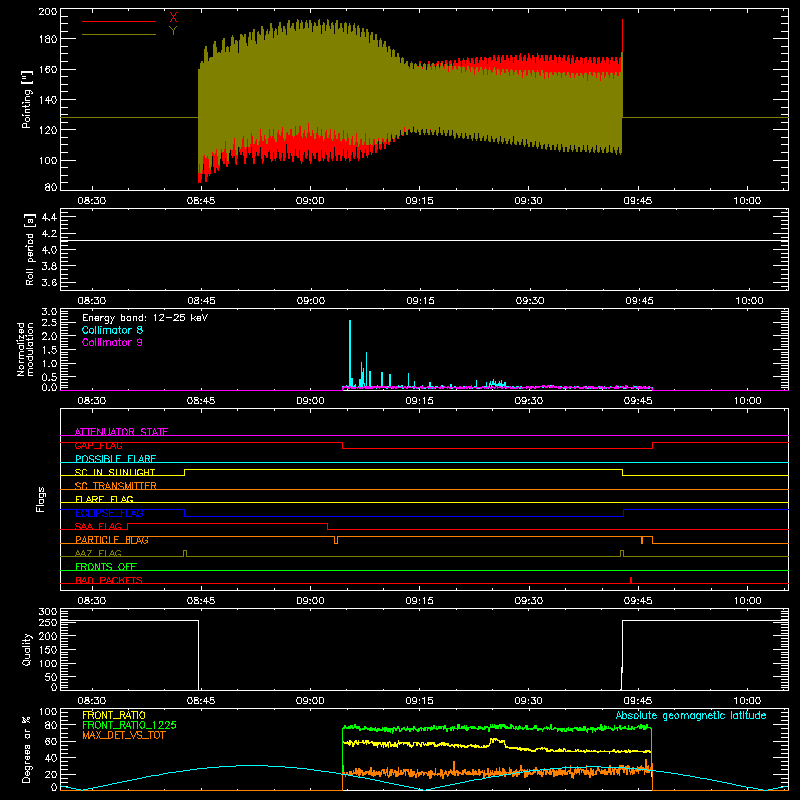Screen dimensions: 800x800
Task: Click the '08:30' tick under the Pointing plot
Action: [92, 201]
